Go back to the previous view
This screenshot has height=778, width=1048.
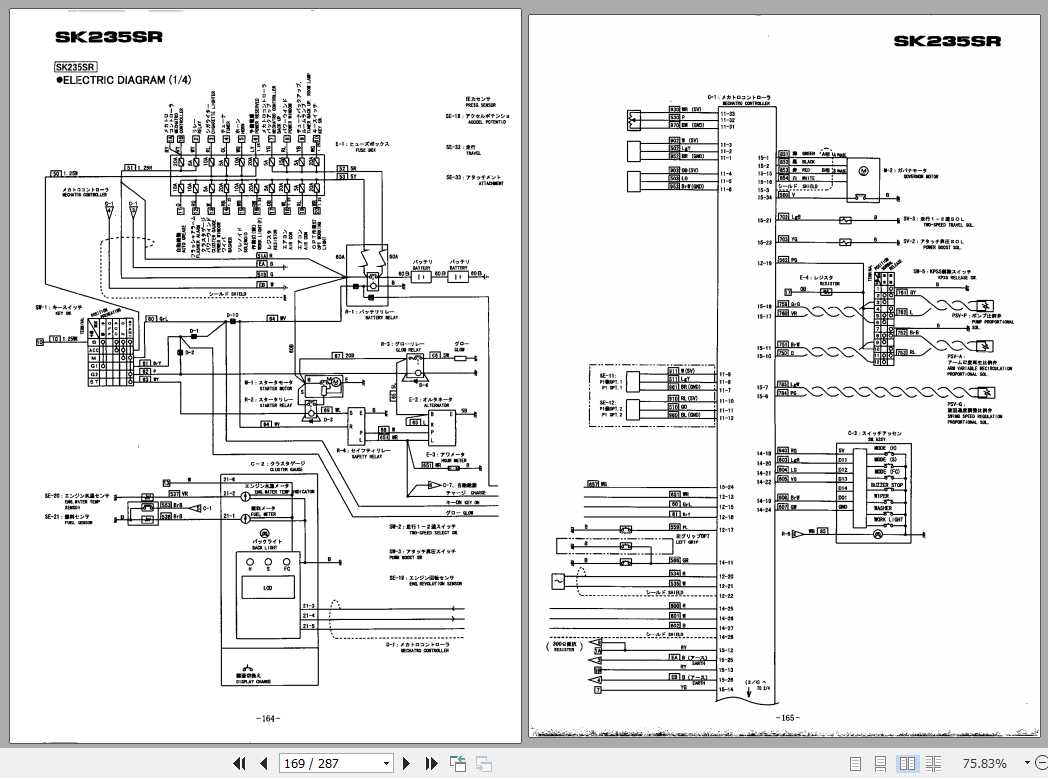[458, 763]
